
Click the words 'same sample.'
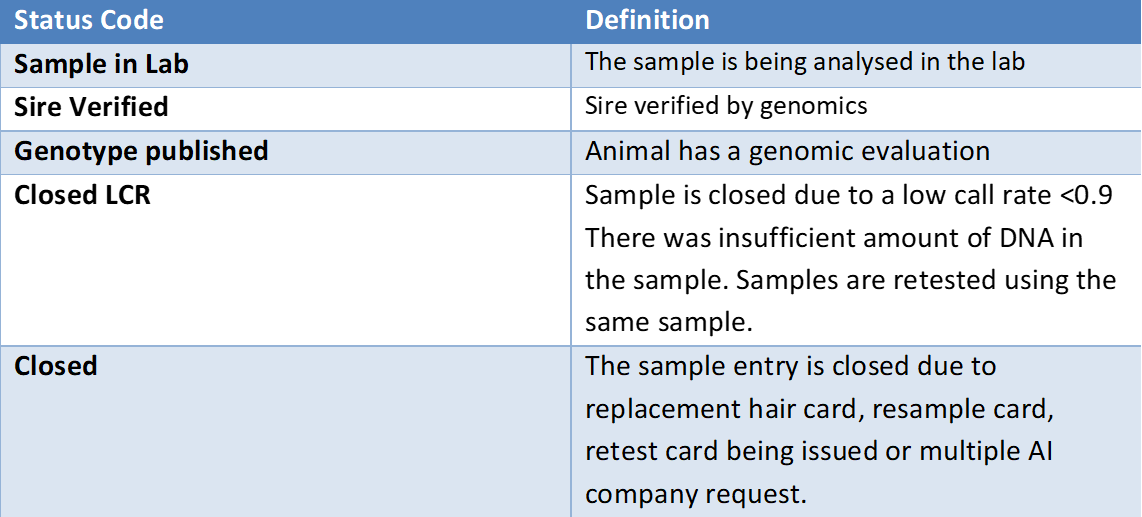click(x=668, y=323)
